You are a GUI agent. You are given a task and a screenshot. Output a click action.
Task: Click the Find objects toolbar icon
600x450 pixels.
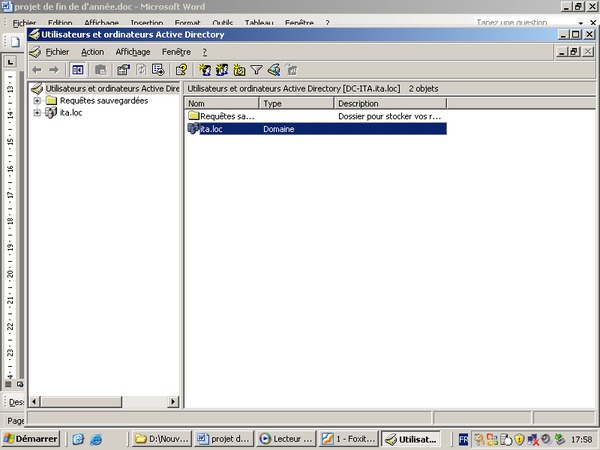pos(273,70)
